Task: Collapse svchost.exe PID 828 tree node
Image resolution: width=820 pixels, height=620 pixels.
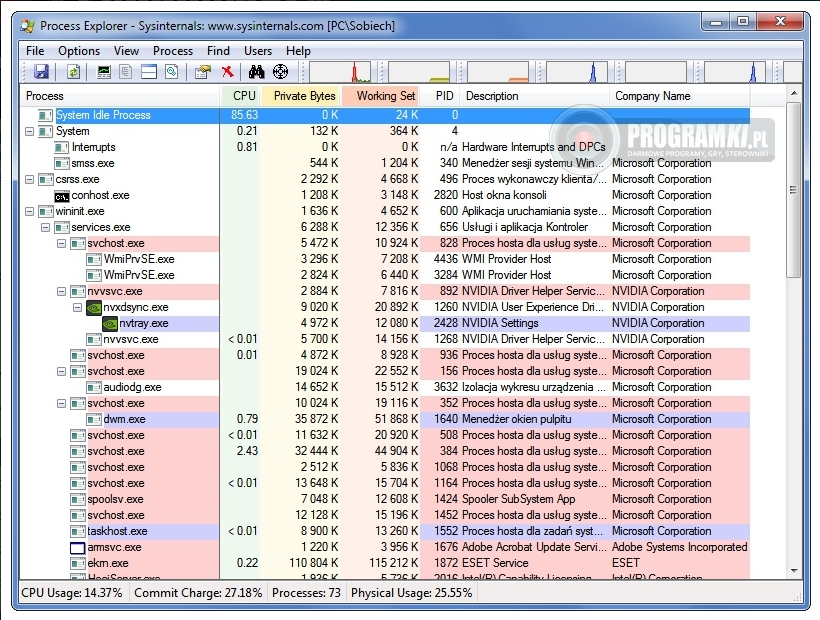Action: coord(62,244)
